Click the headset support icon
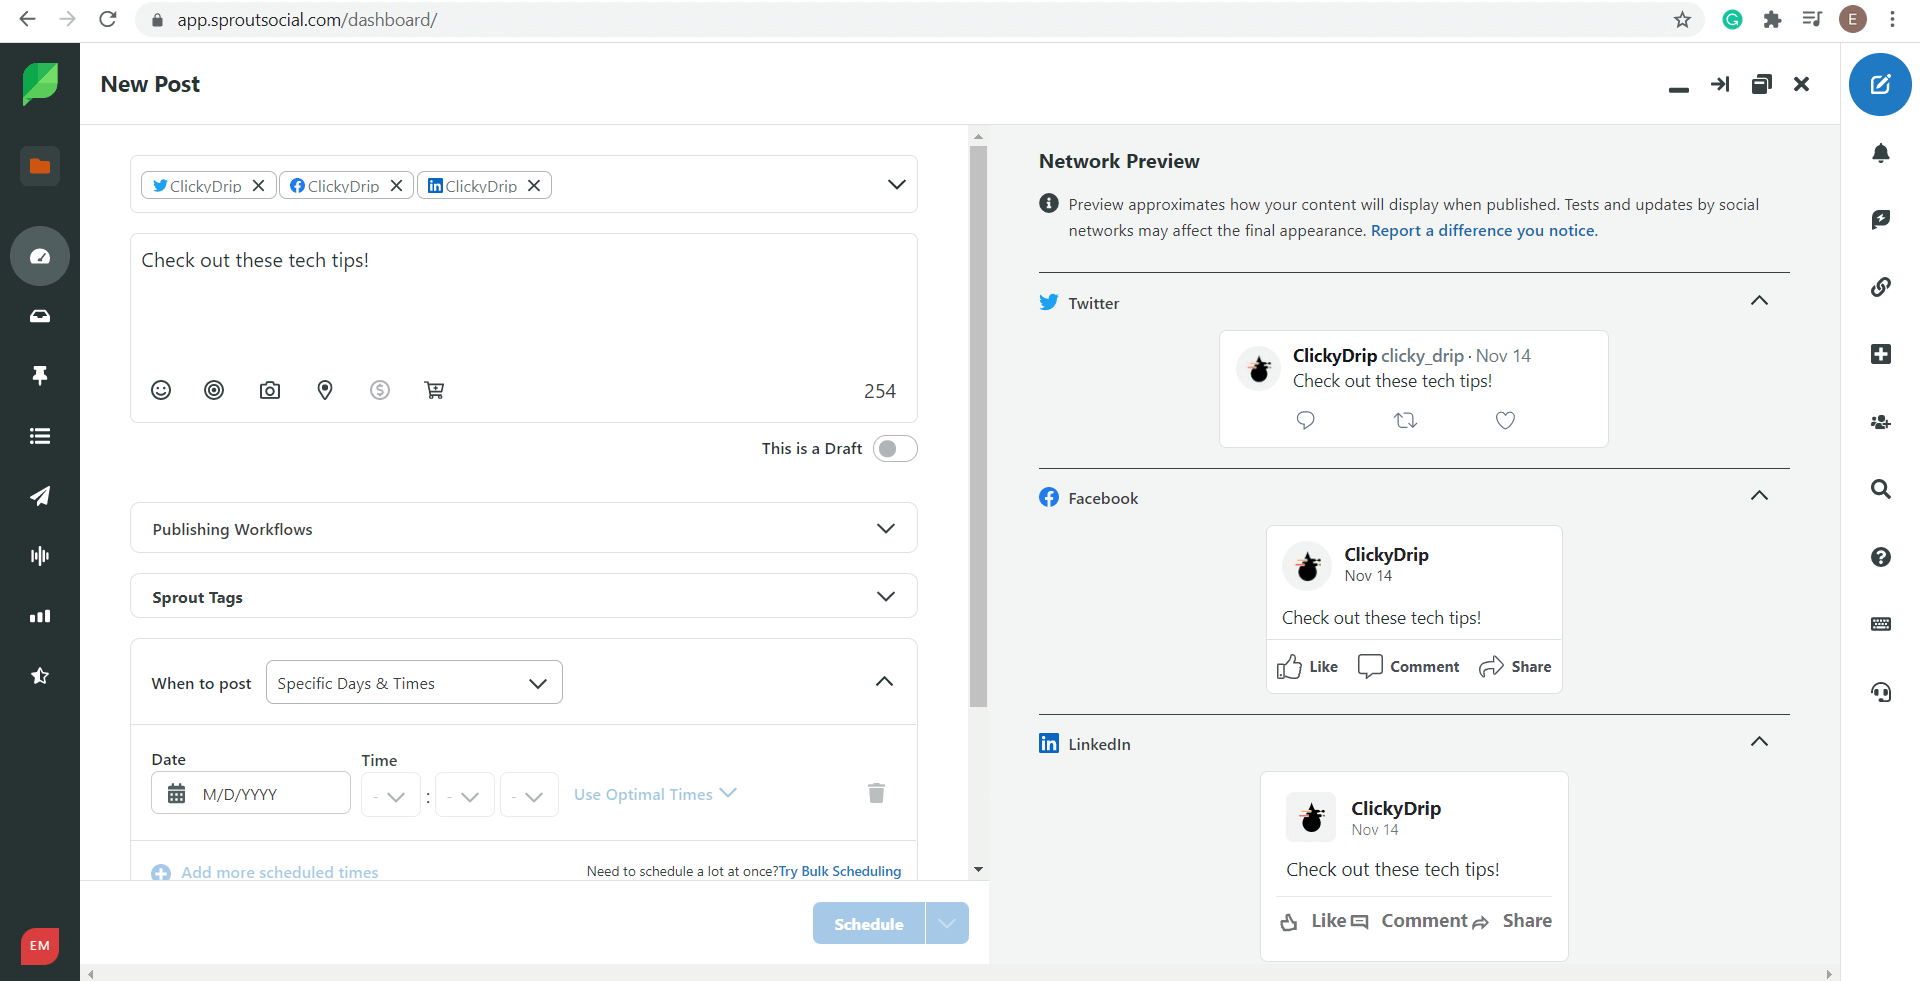Screen dimensions: 1920x981 coord(1881,692)
